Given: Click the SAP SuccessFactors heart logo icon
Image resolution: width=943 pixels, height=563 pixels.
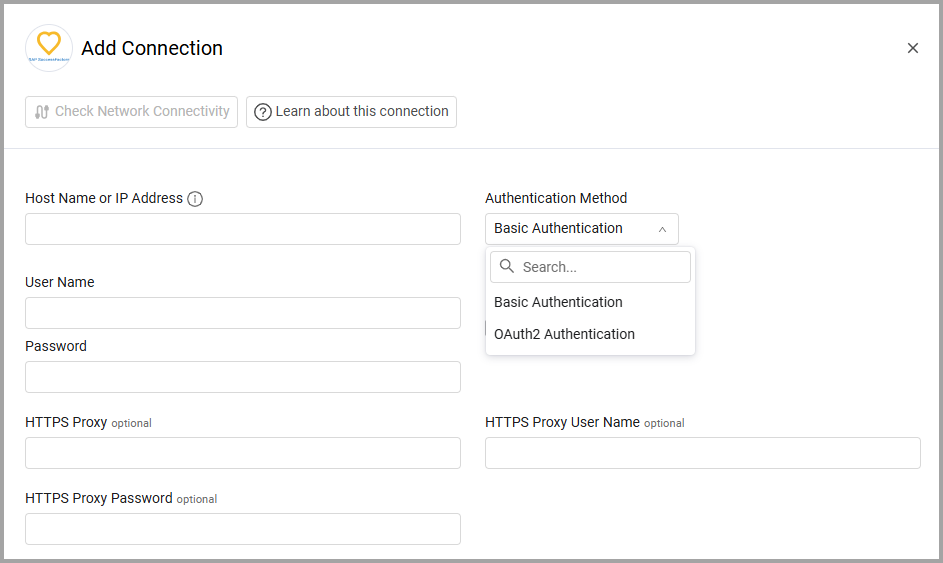Looking at the screenshot, I should (x=49, y=47).
